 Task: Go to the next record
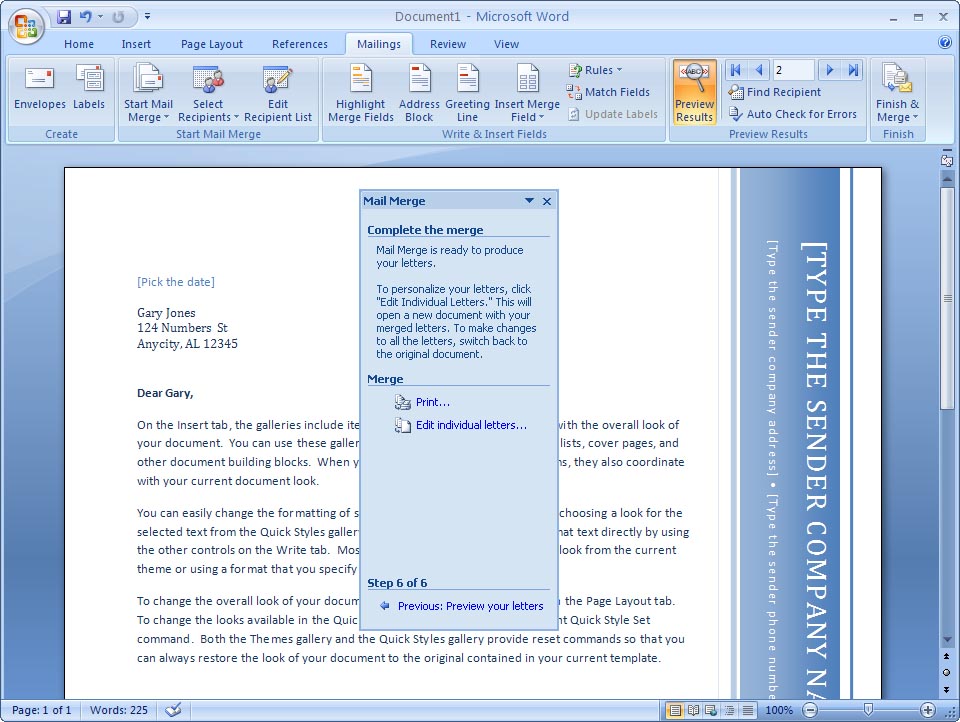[830, 70]
